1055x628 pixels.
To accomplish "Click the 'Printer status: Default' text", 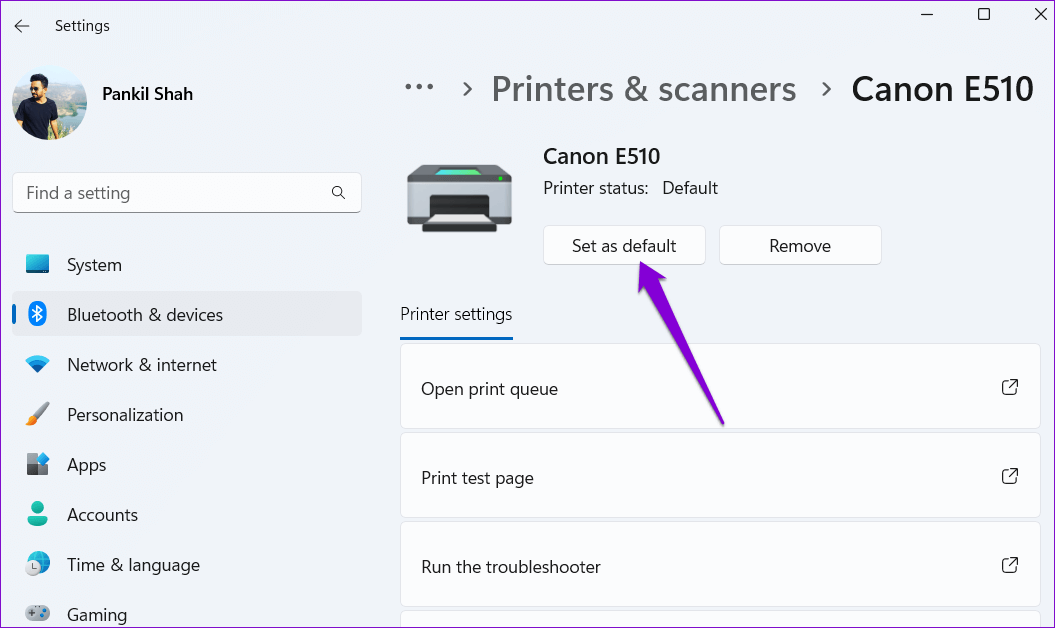I will tap(630, 188).
